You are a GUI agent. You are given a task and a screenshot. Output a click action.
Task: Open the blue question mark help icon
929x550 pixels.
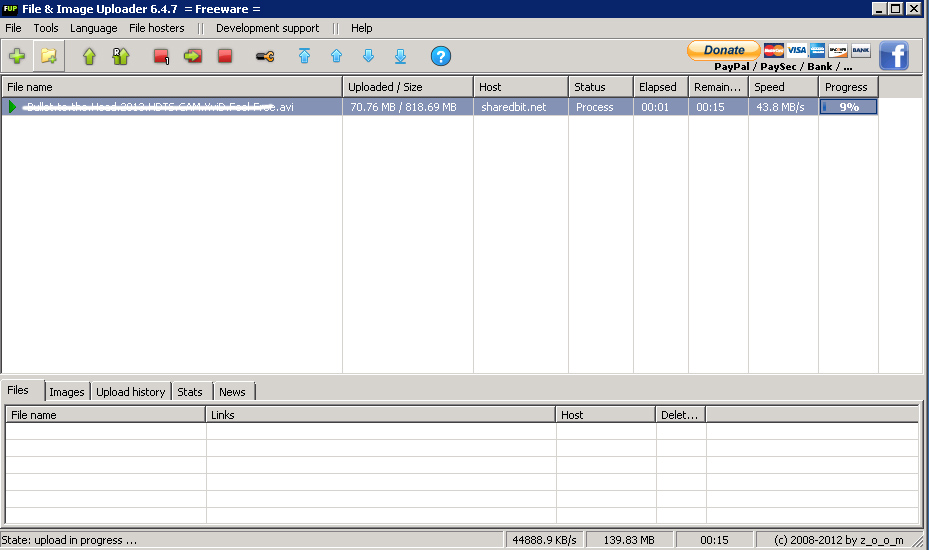coord(441,56)
